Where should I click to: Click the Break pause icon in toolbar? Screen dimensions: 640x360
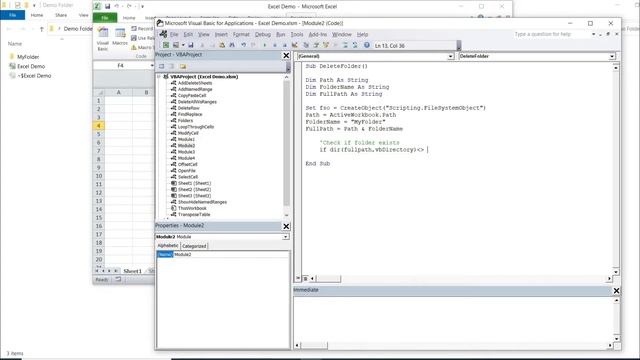(x=275, y=45)
